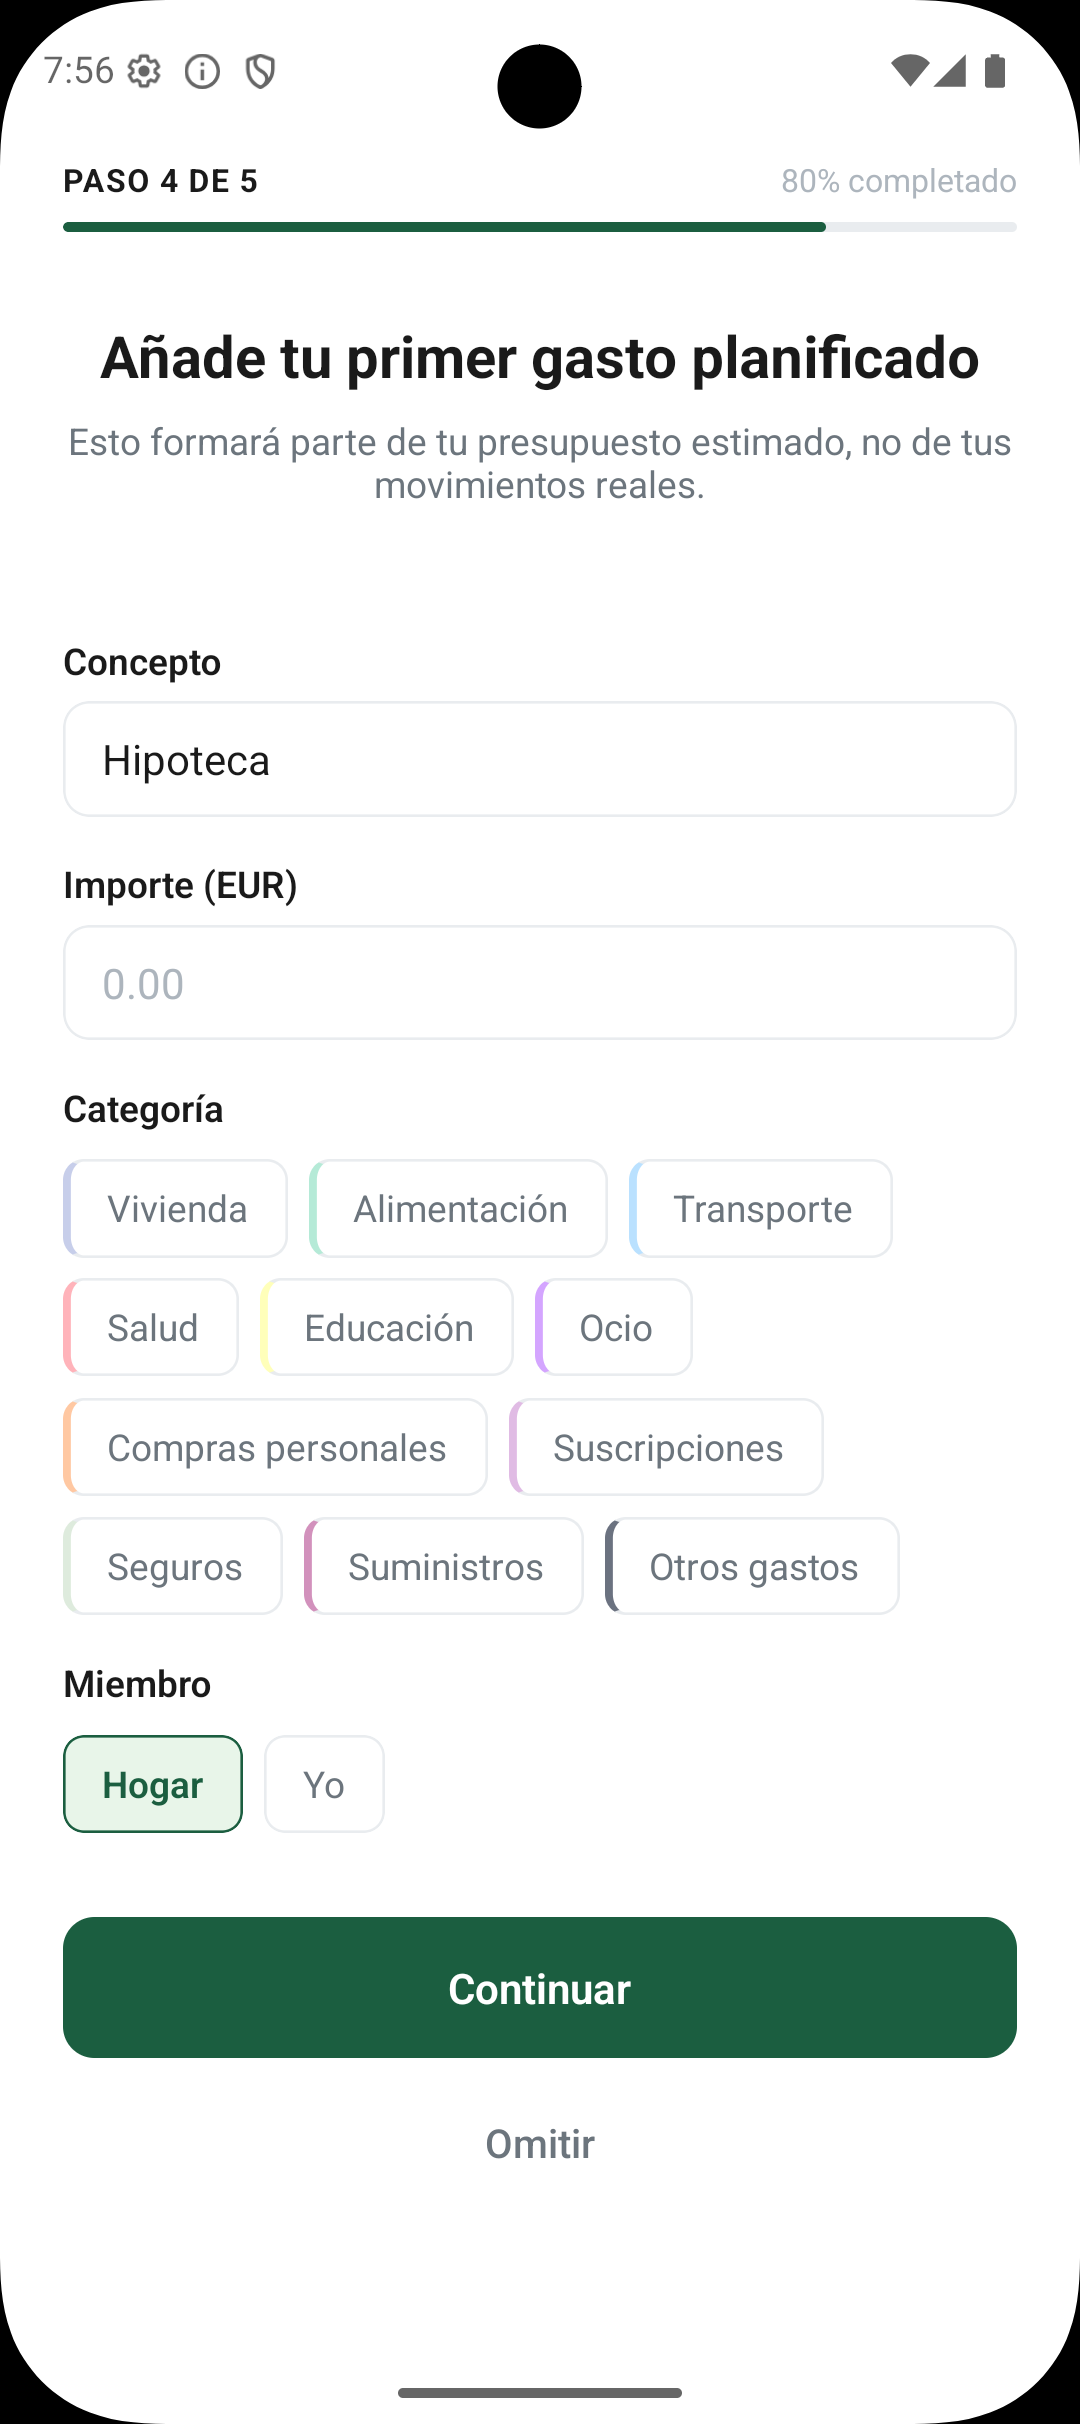
Task: Skip this step with Omitir
Action: (x=540, y=2144)
